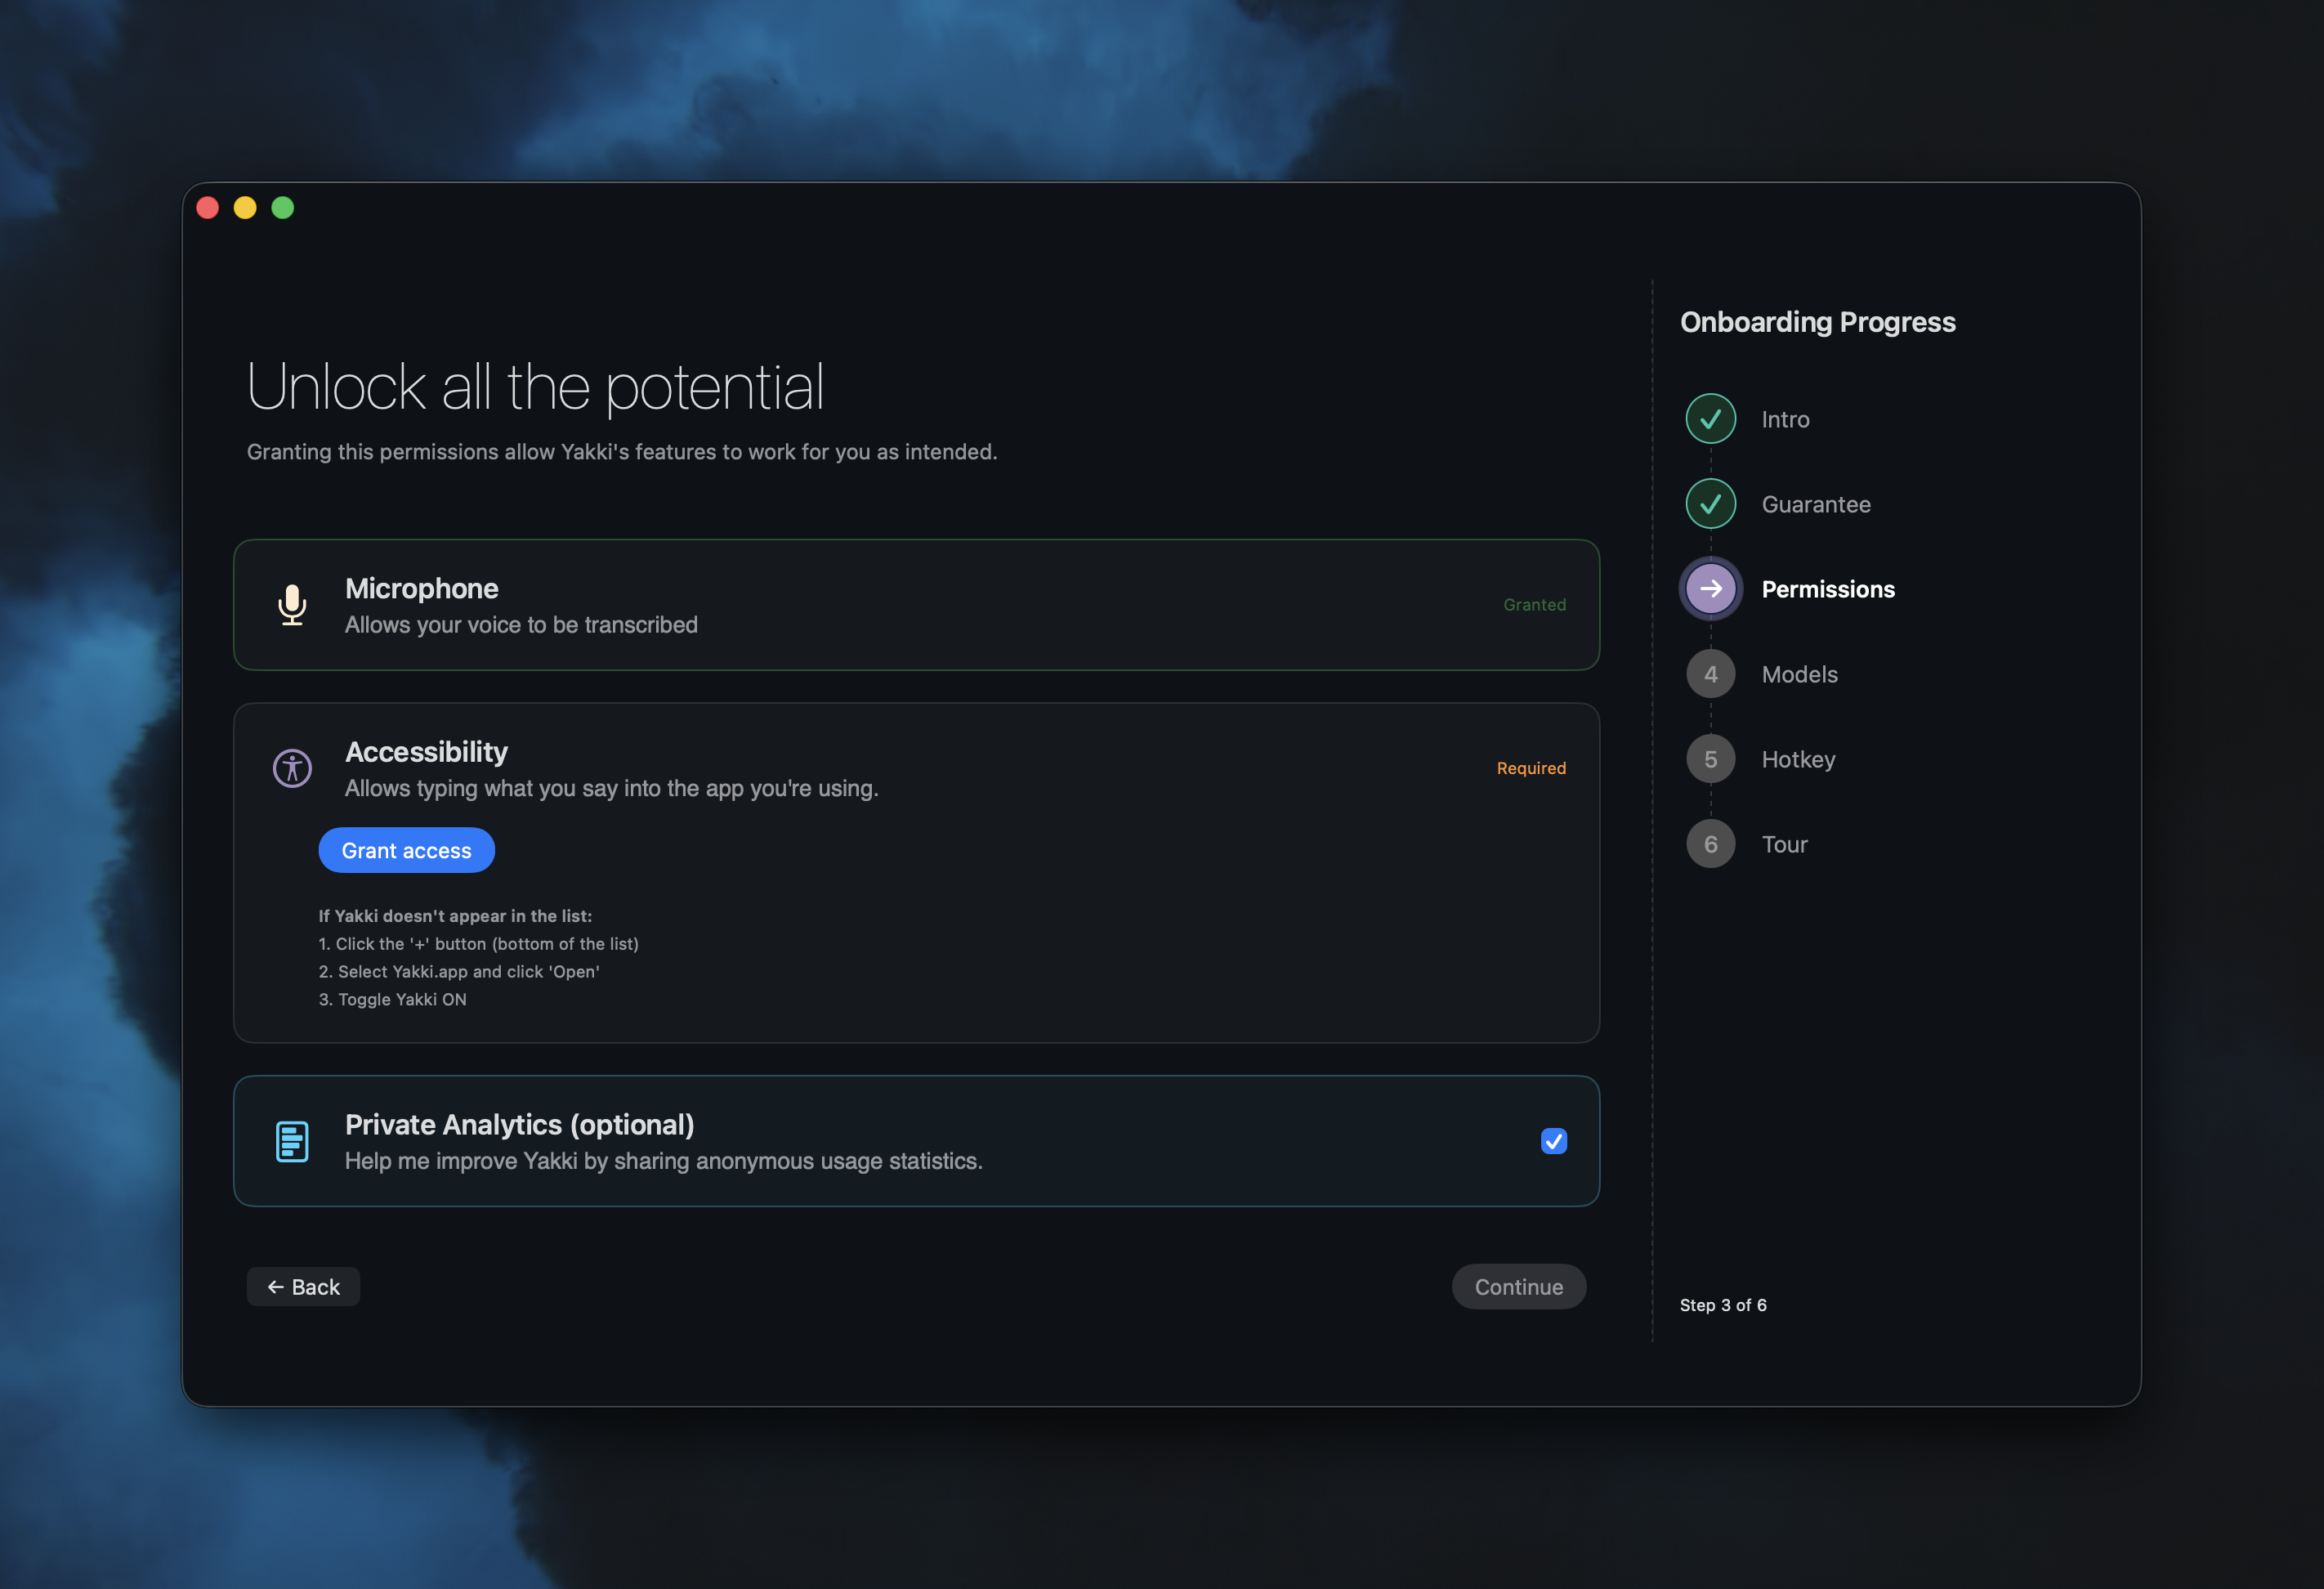Screen dimensions: 2324x1589
Task: Select the Models step circle
Action: tap(1710, 673)
